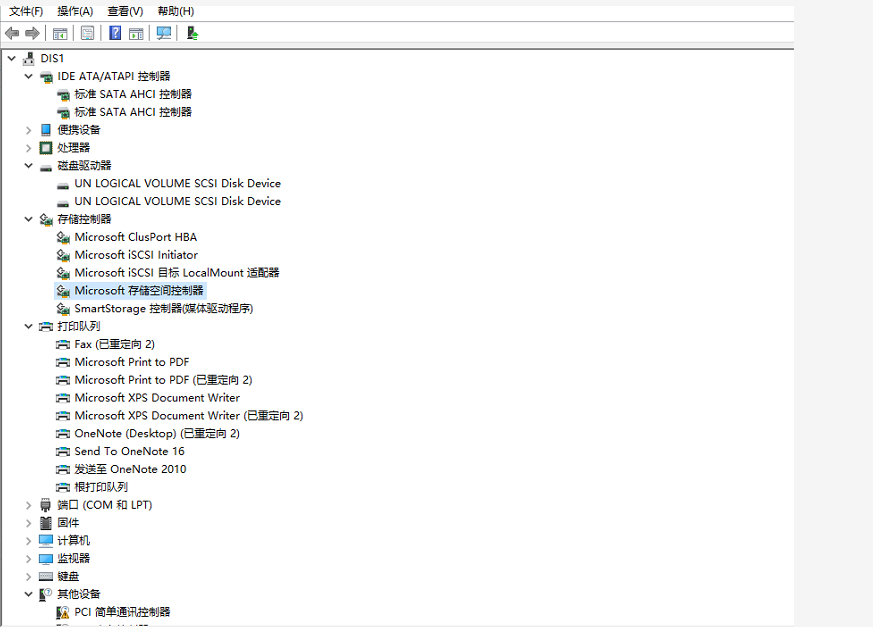Click the portable devices category icon
Image resolution: width=873 pixels, height=627 pixels.
tap(46, 130)
